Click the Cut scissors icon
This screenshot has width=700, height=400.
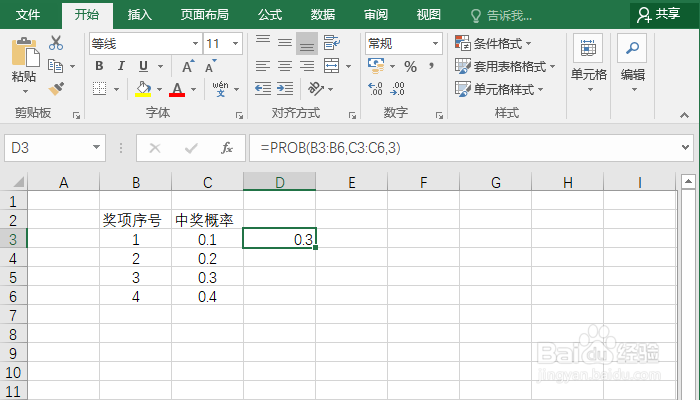(56, 43)
